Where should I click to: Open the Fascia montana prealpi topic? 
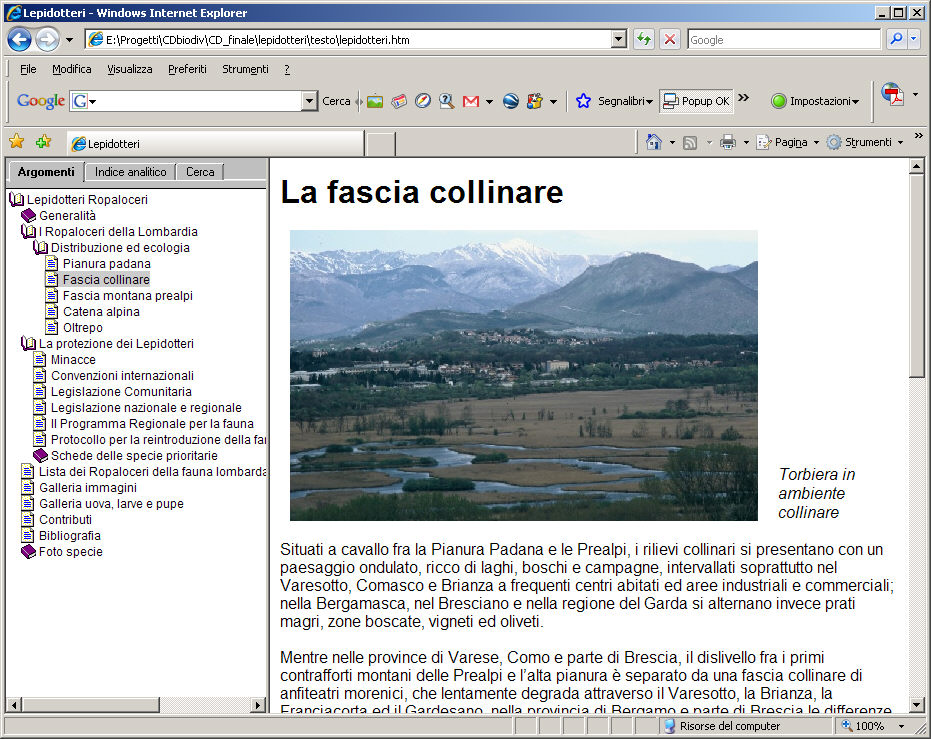(128, 296)
